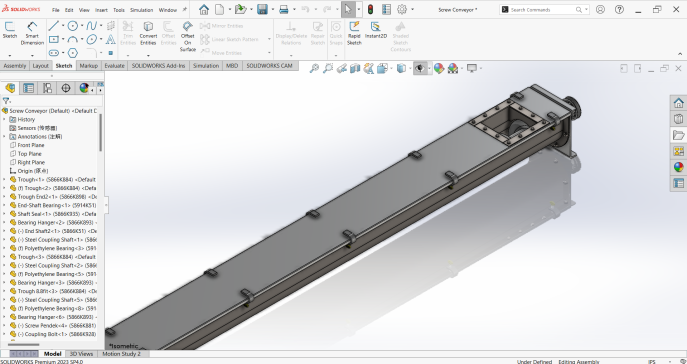The image size is (687, 364).
Task: Switch to the SOLIDWORKS CAM tab
Action: coord(269,66)
